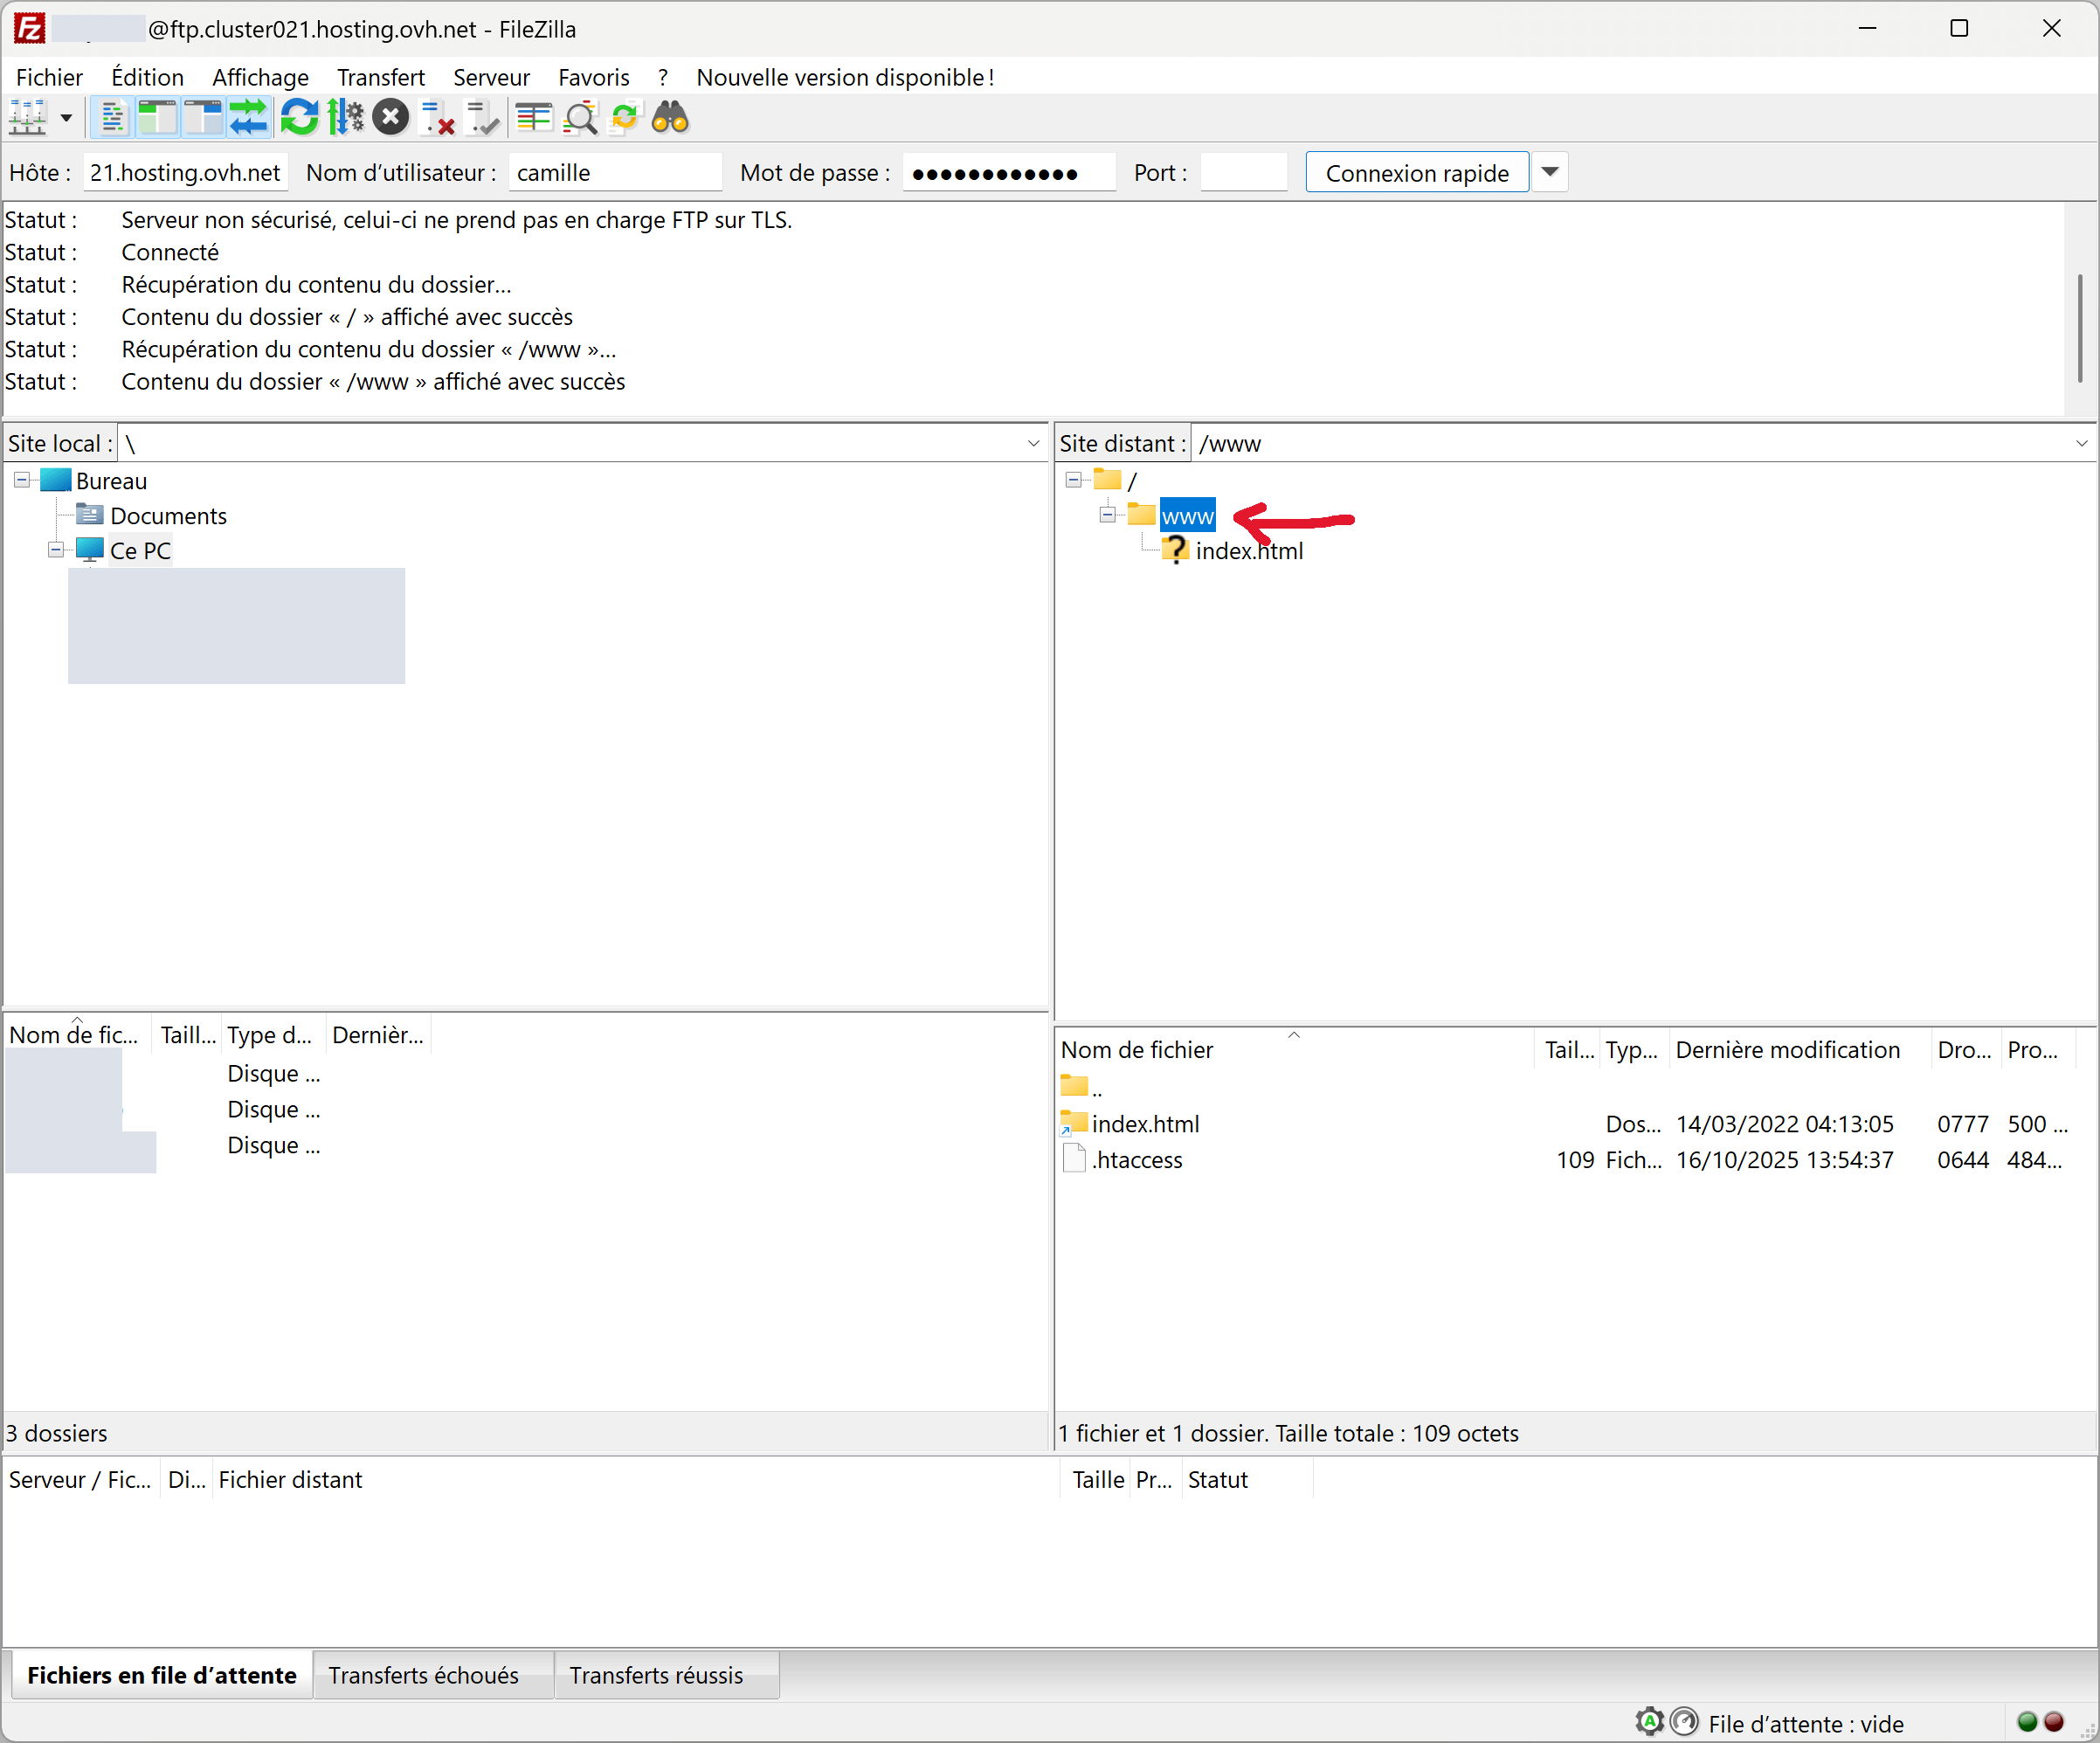Collapse the www folder in remote tree

[x=1107, y=515]
